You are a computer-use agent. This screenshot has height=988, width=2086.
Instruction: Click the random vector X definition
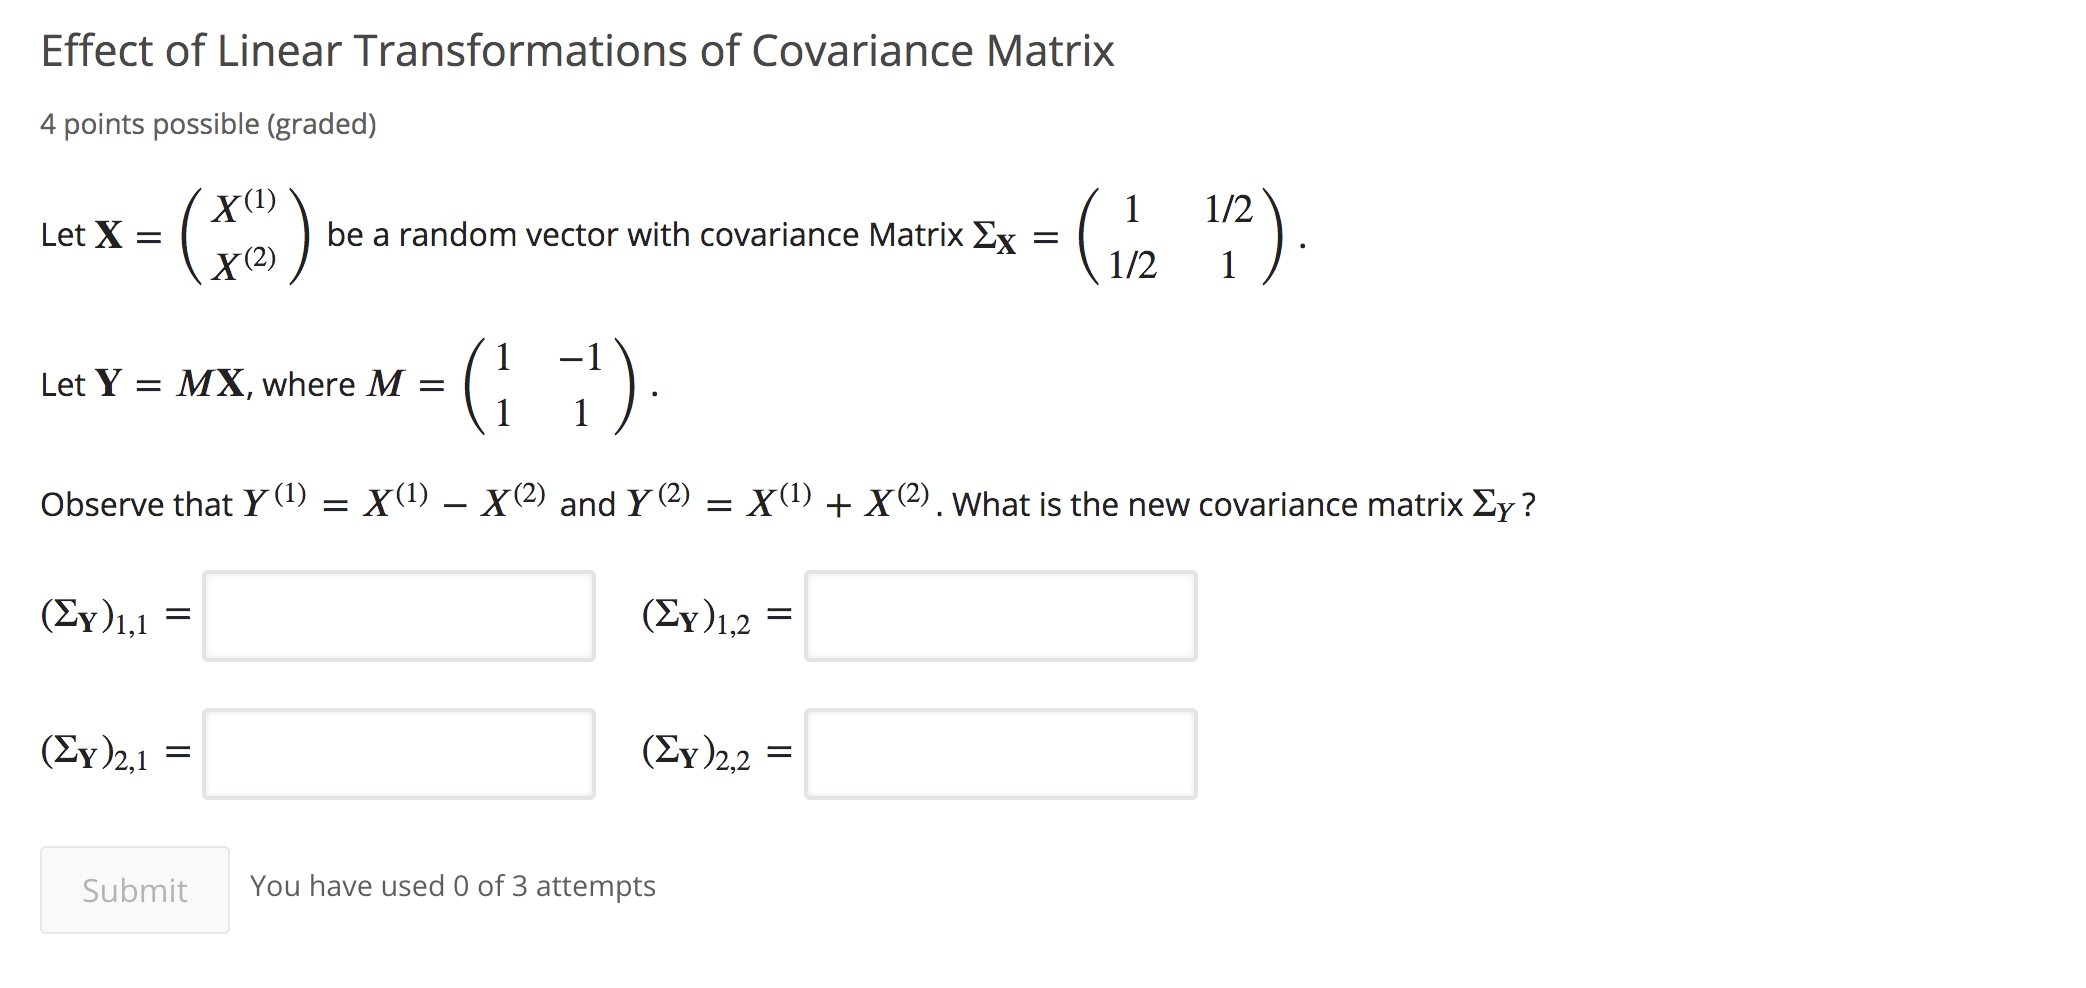(247, 237)
